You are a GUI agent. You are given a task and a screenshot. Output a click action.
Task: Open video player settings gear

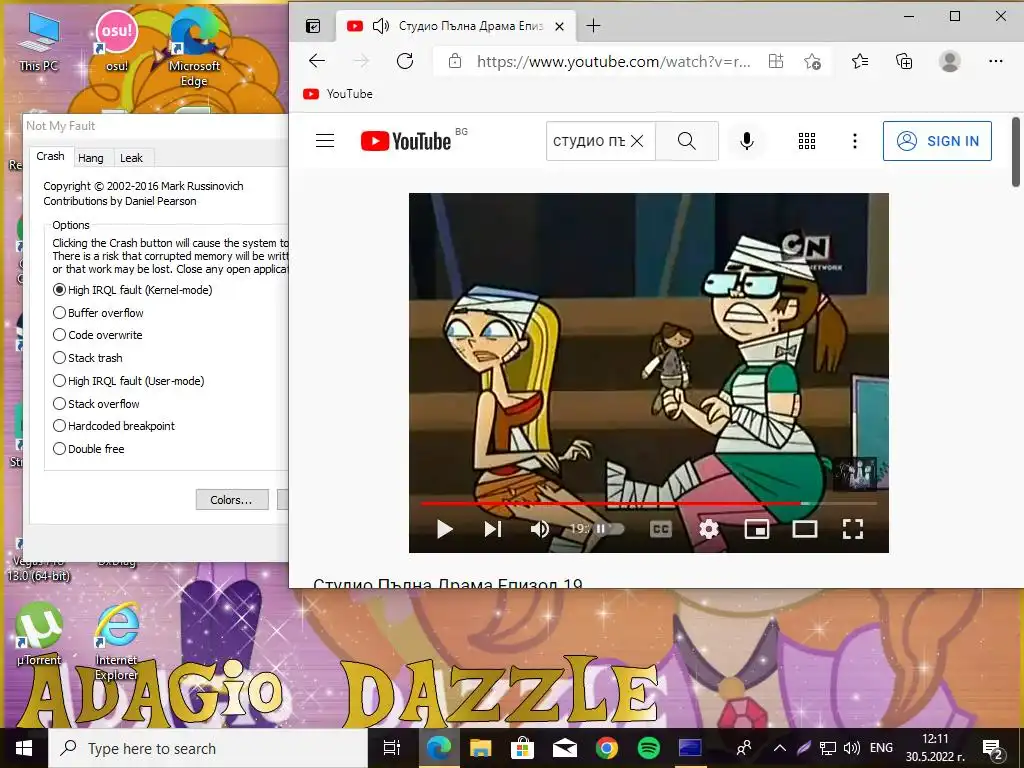pos(709,529)
